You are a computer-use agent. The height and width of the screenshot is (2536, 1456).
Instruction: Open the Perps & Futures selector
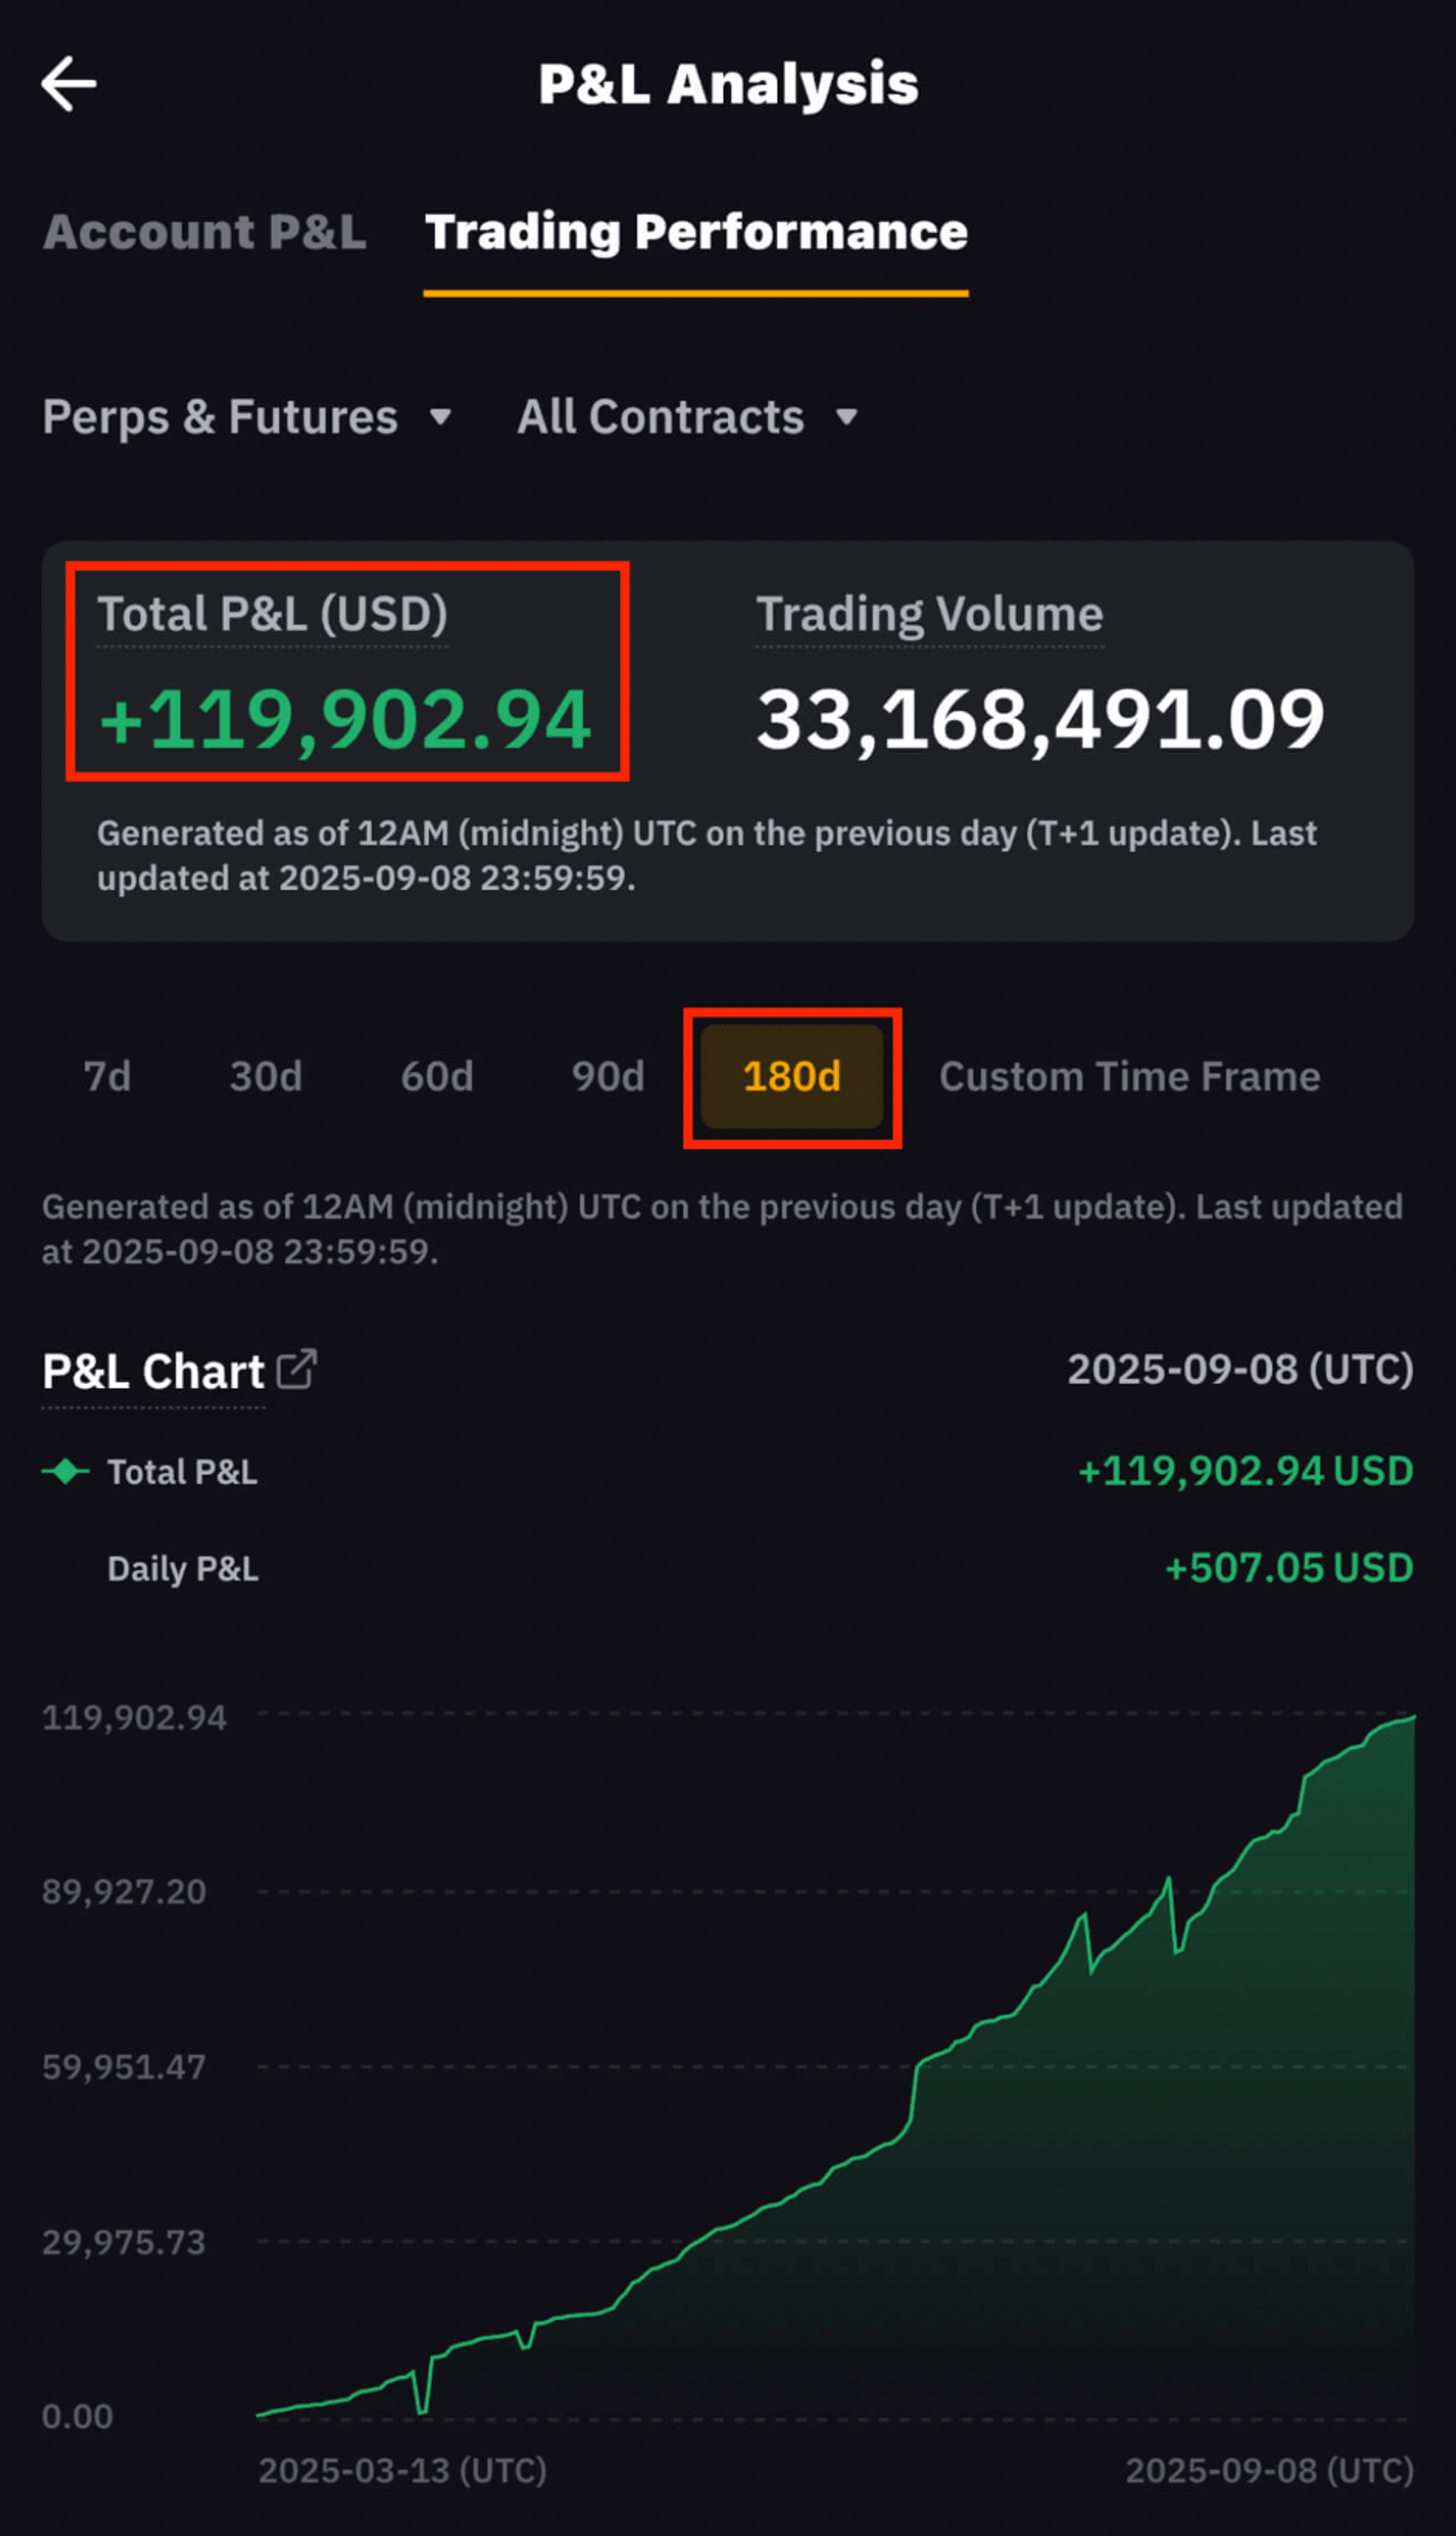click(220, 417)
